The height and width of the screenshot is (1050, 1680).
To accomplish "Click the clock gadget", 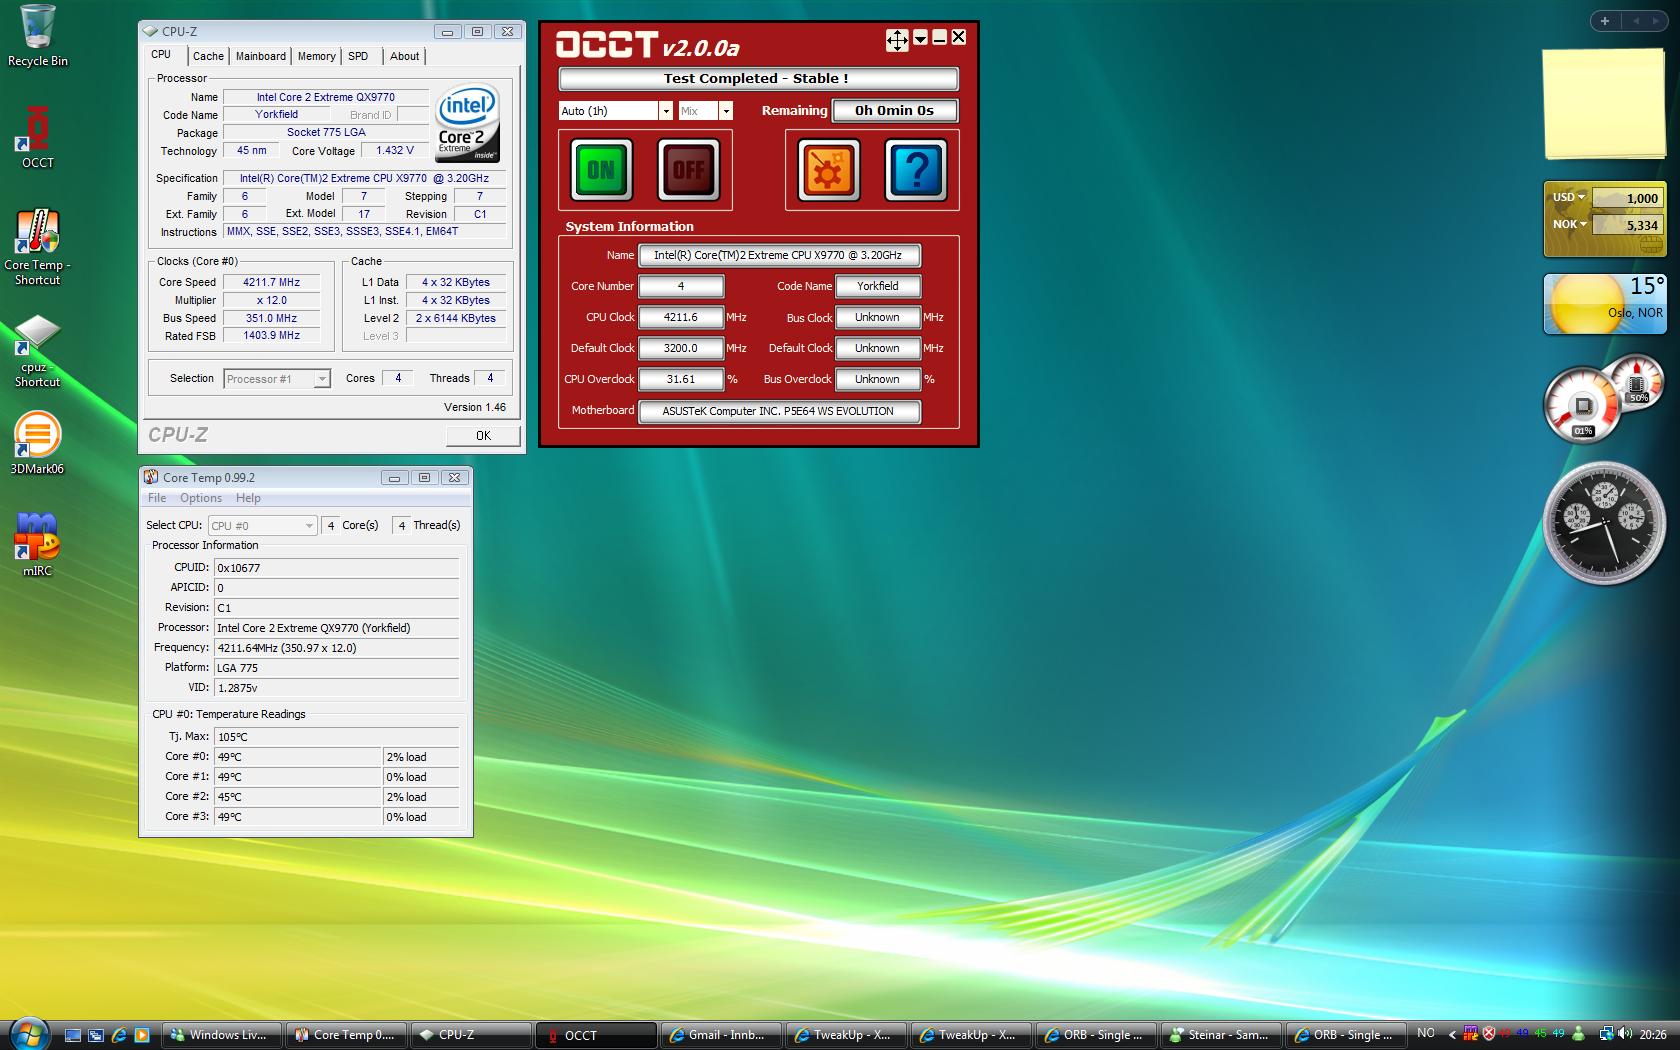I will [x=1604, y=523].
